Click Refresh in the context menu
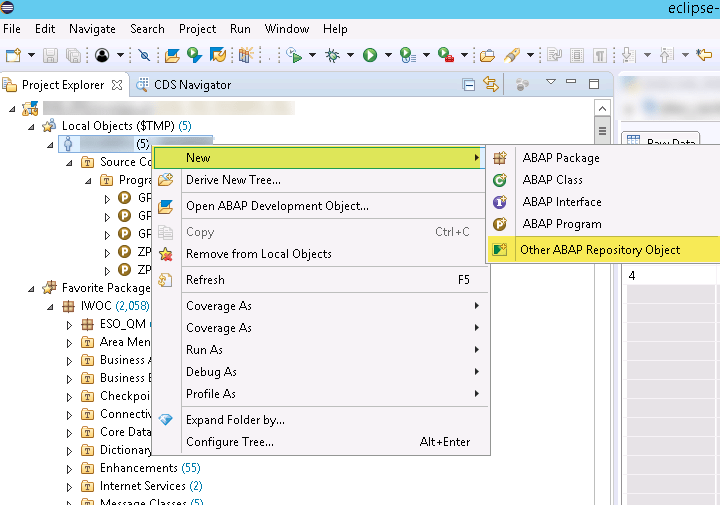 point(321,280)
